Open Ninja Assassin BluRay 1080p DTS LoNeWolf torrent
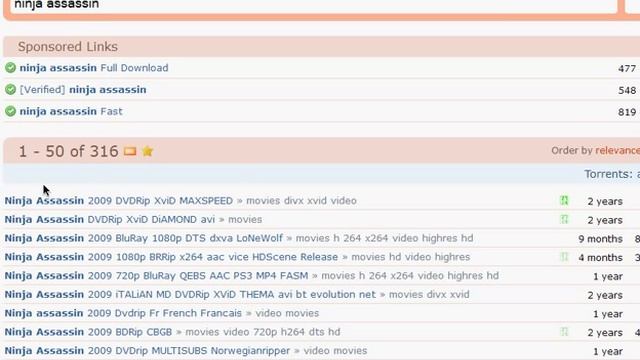Image resolution: width=640 pixels, height=360 pixels. [144, 238]
